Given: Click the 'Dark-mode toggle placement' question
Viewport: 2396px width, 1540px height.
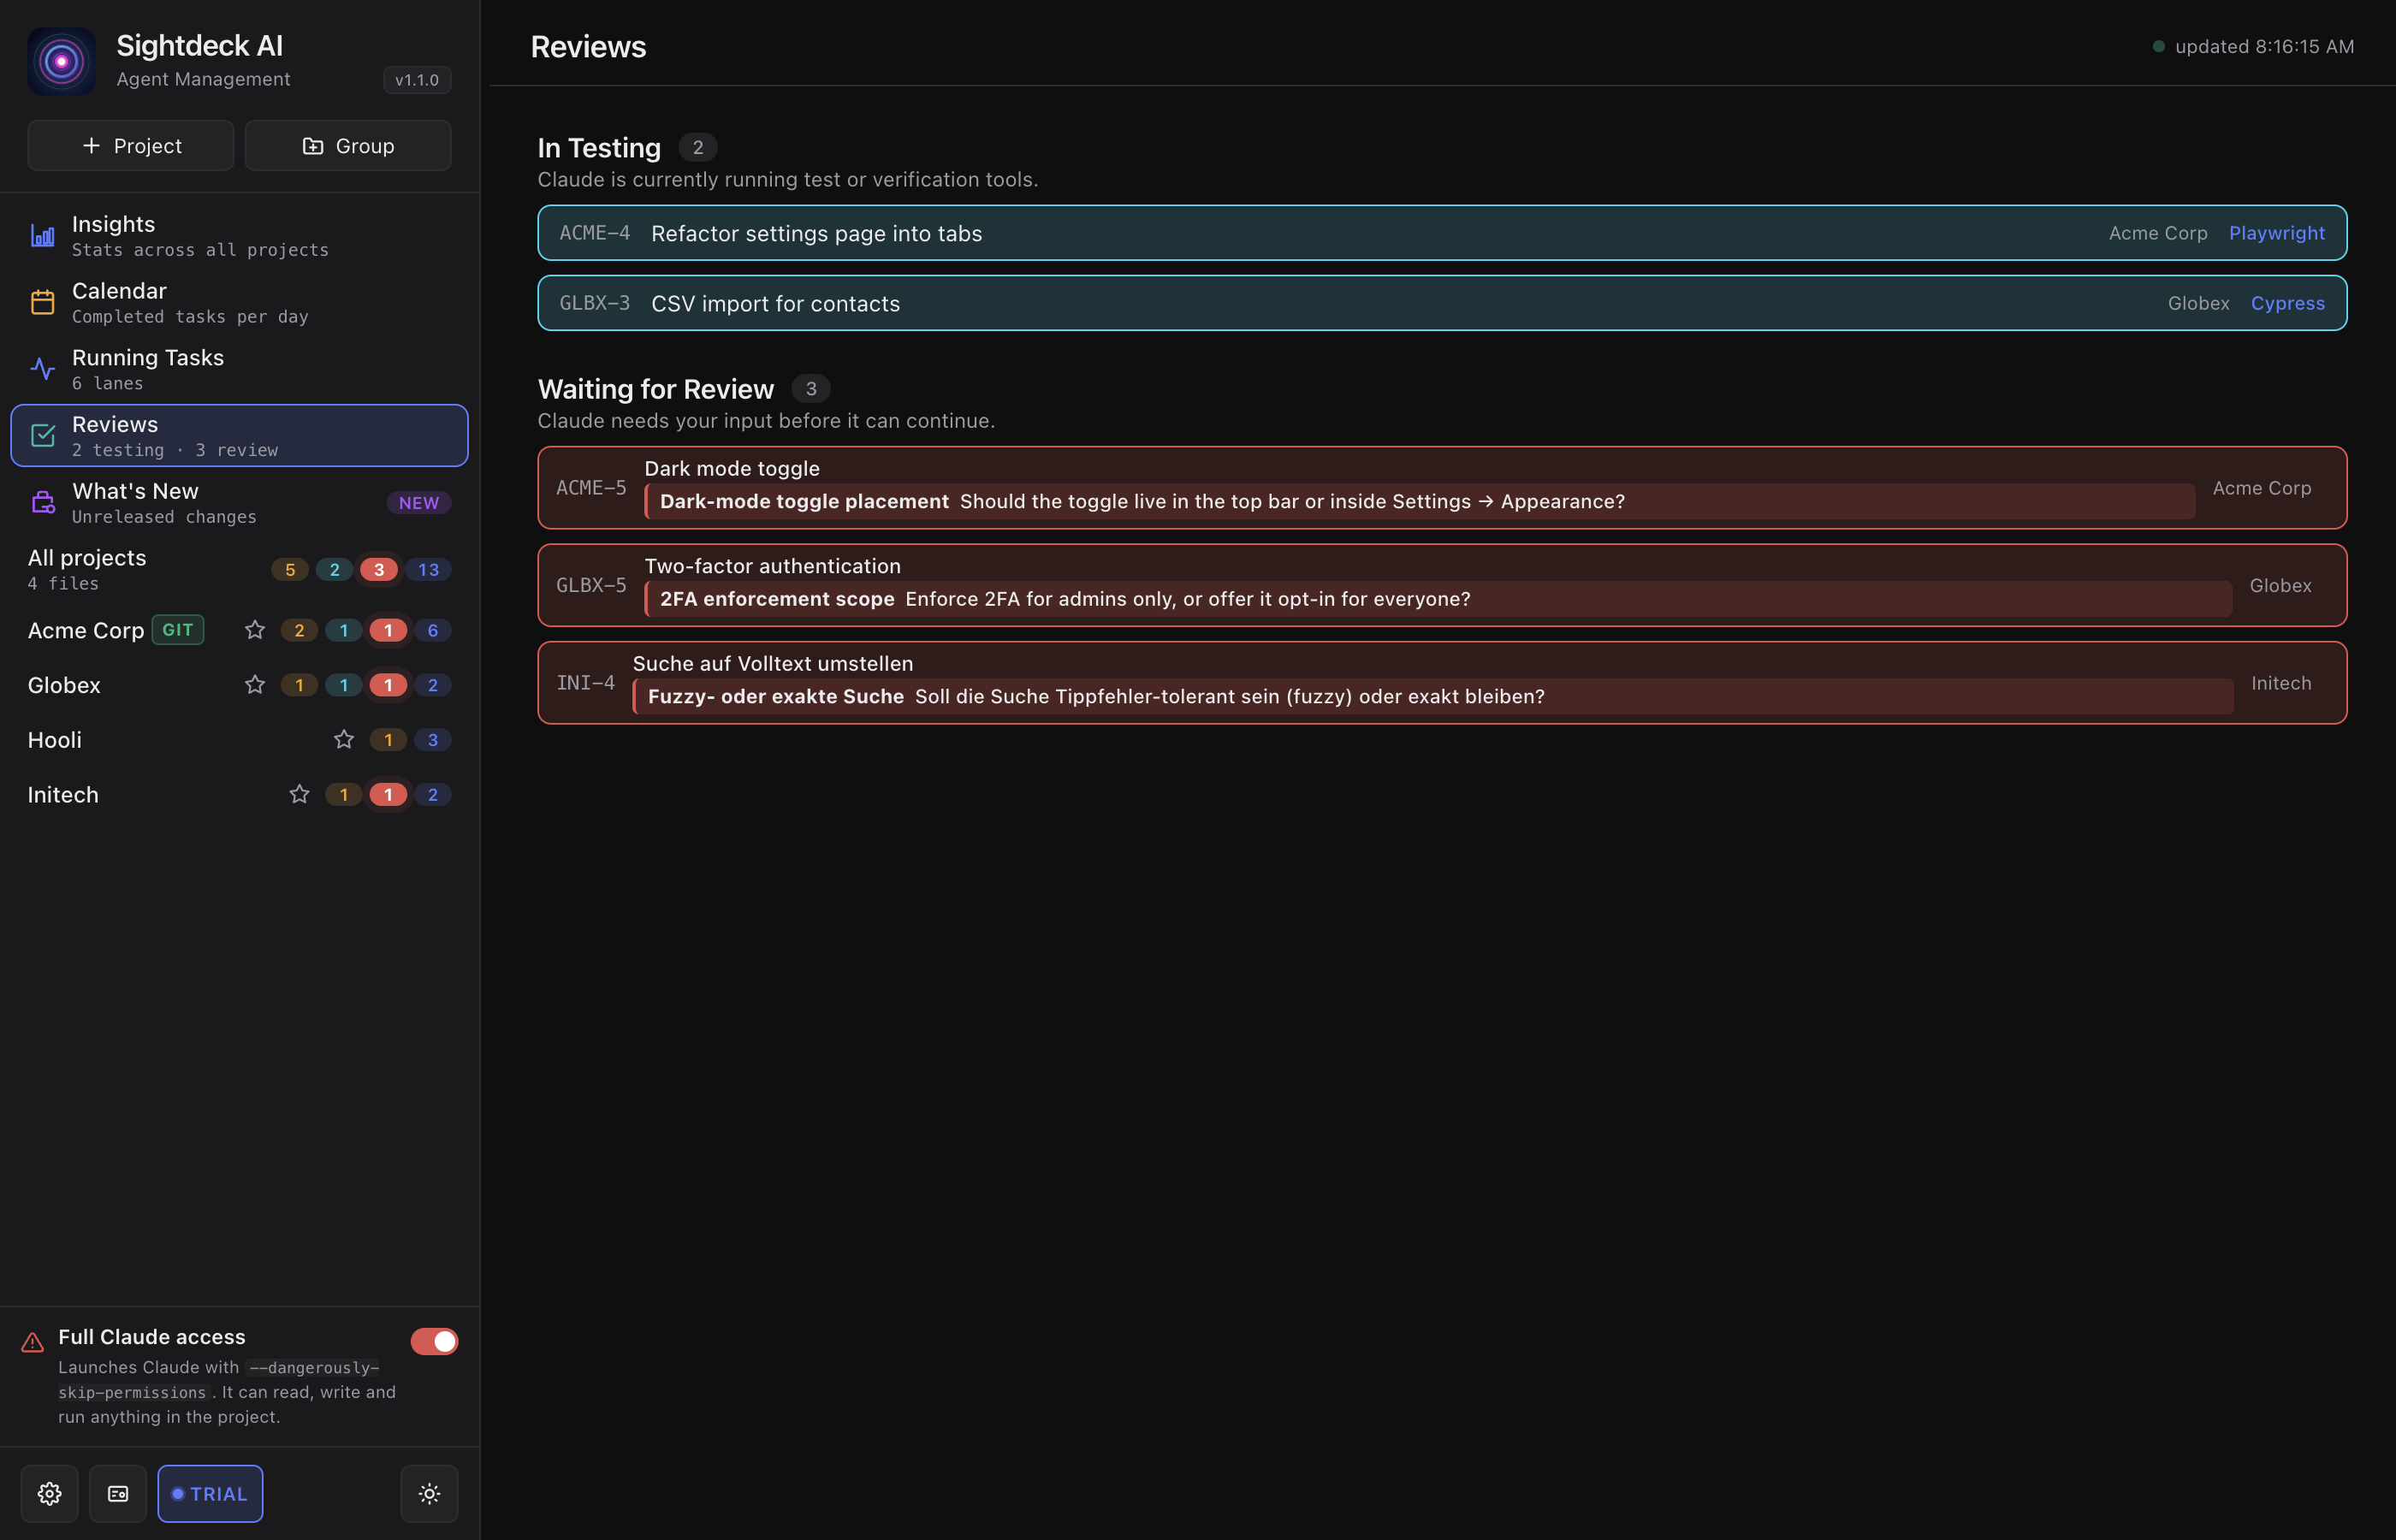Looking at the screenshot, I should tap(1420, 502).
